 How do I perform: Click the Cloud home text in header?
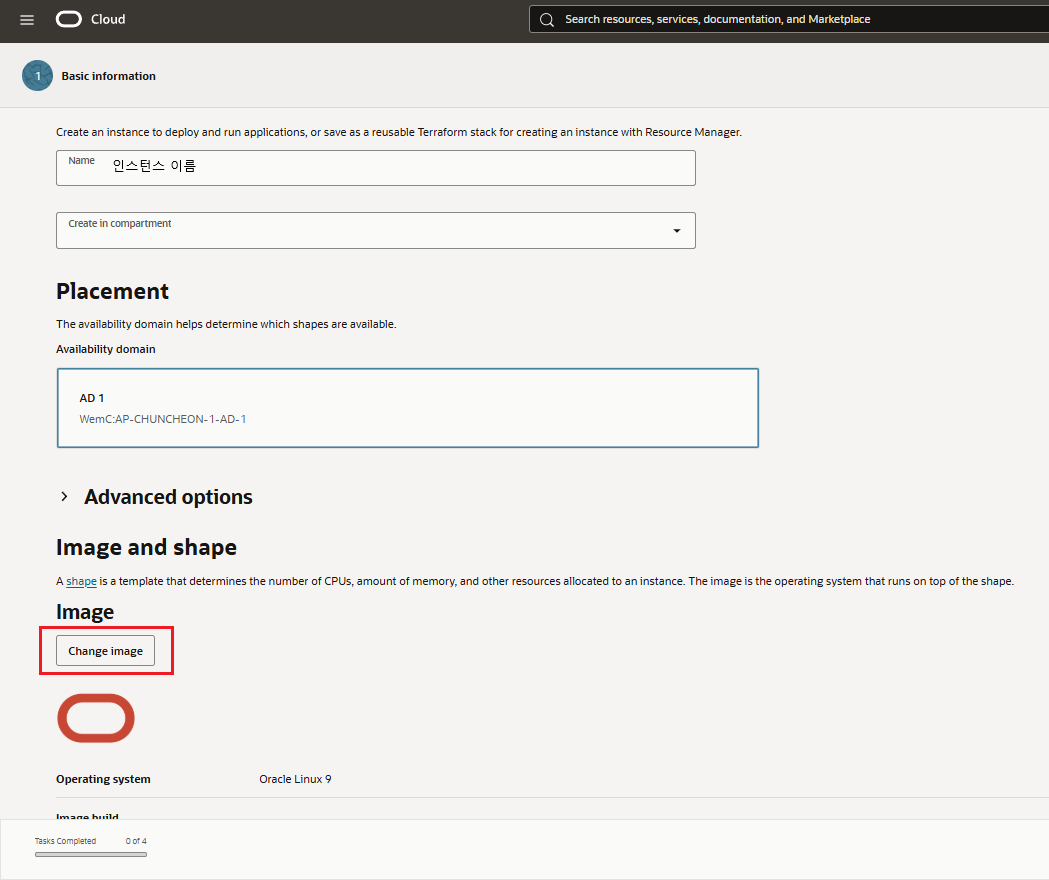(108, 20)
